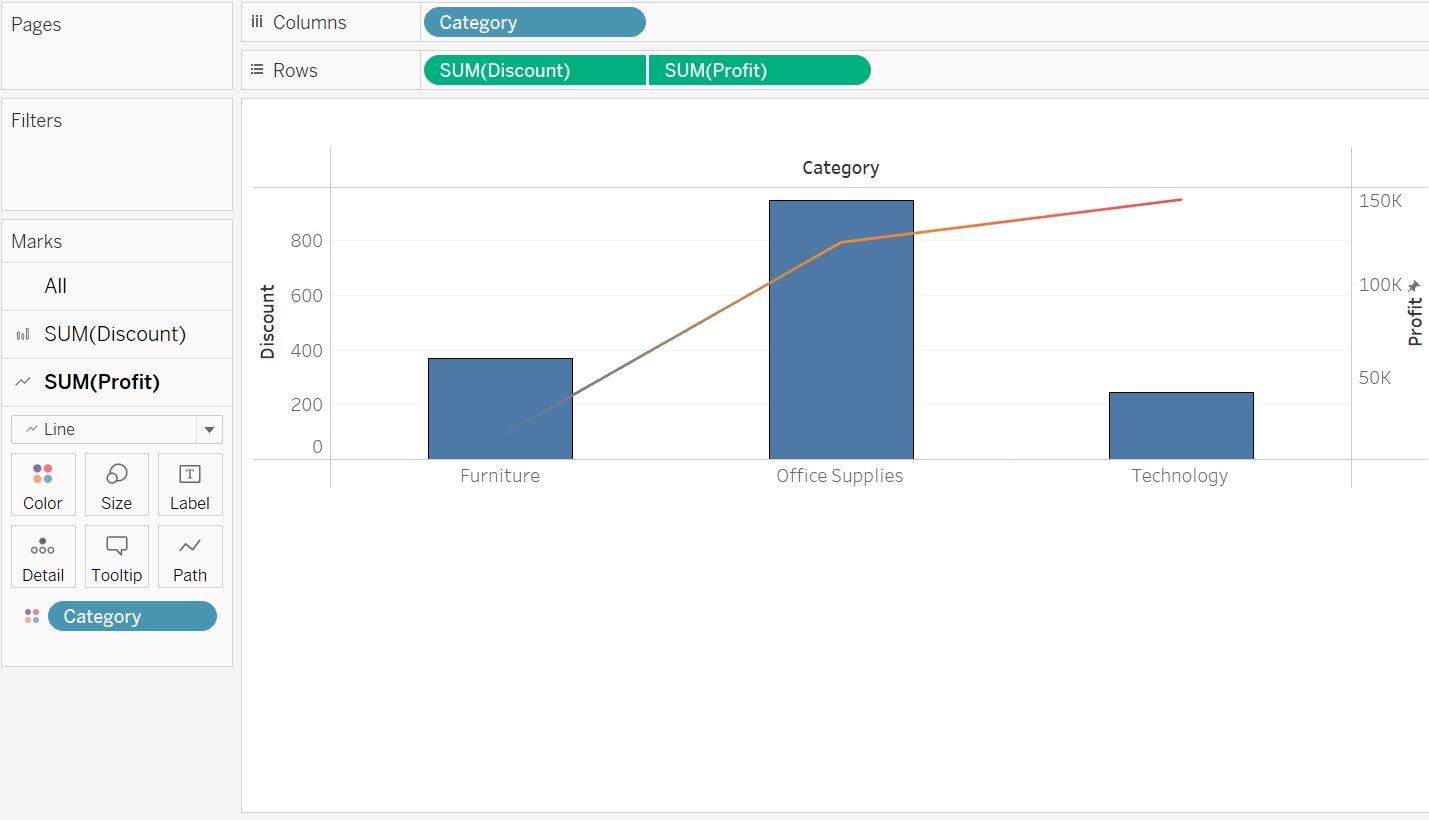Click the Path marks property
1429x820 pixels.
[189, 556]
